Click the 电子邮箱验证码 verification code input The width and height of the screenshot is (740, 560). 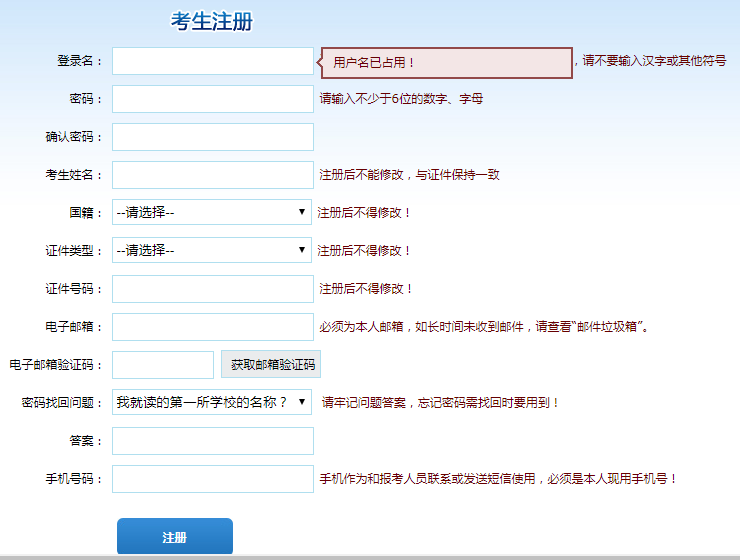pos(163,365)
